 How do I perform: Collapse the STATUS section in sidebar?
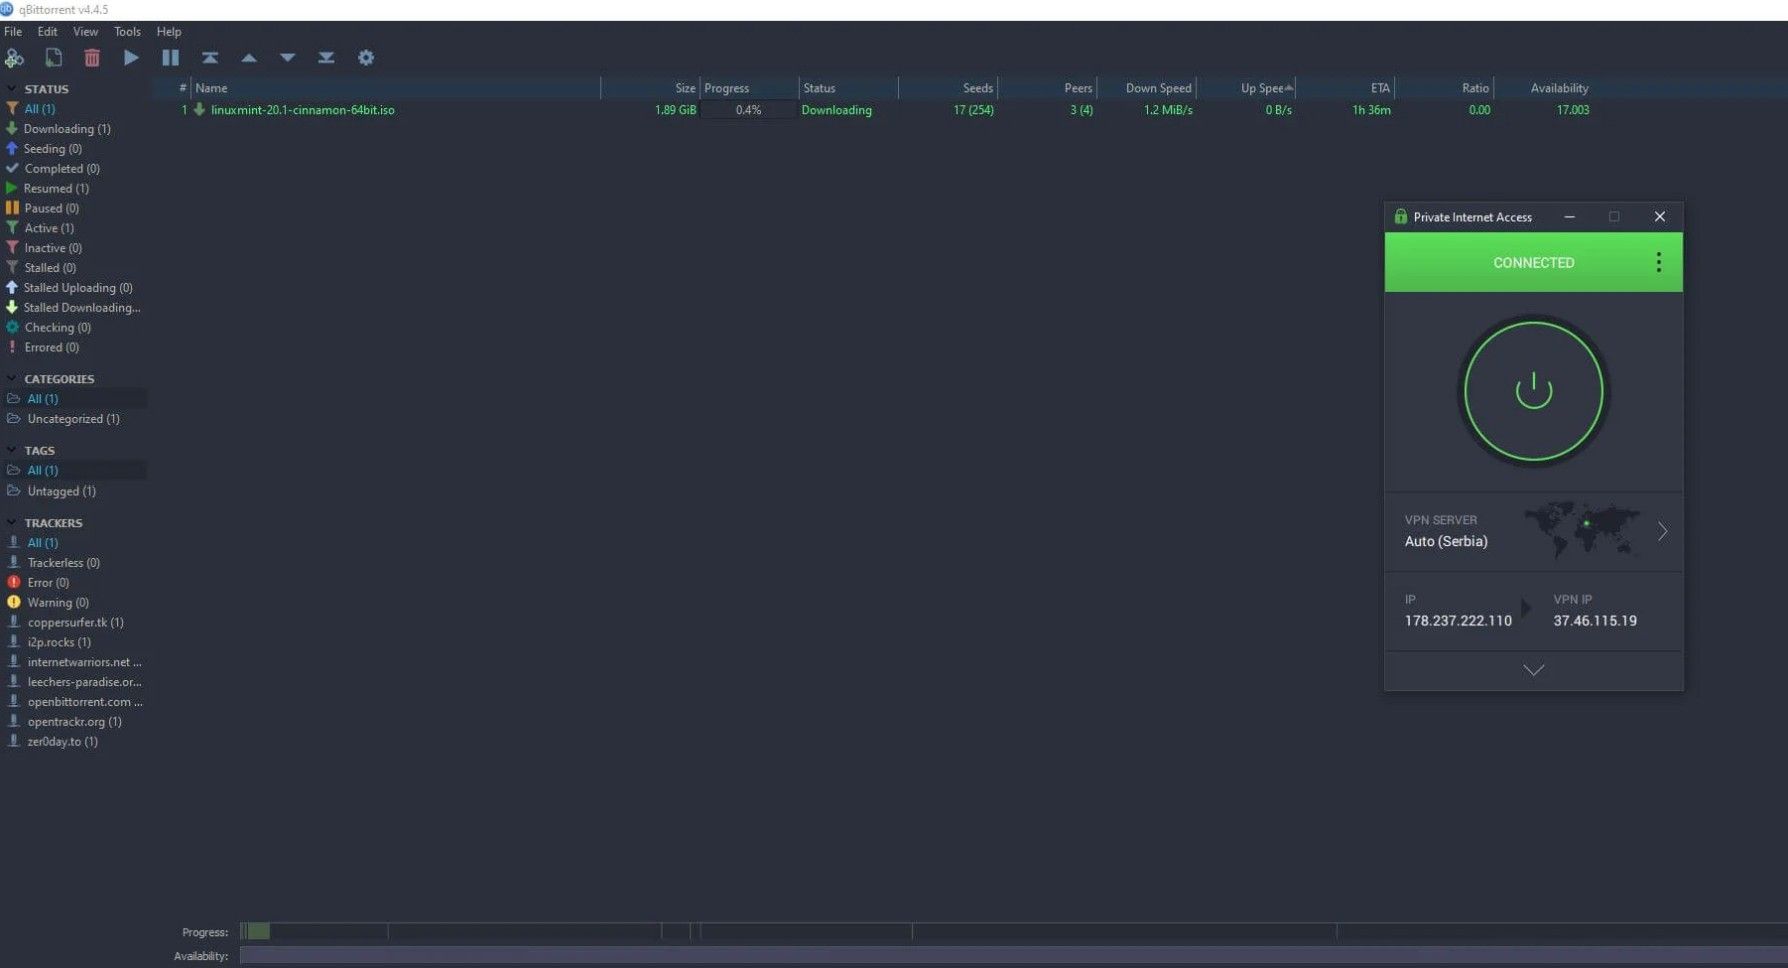tap(11, 89)
